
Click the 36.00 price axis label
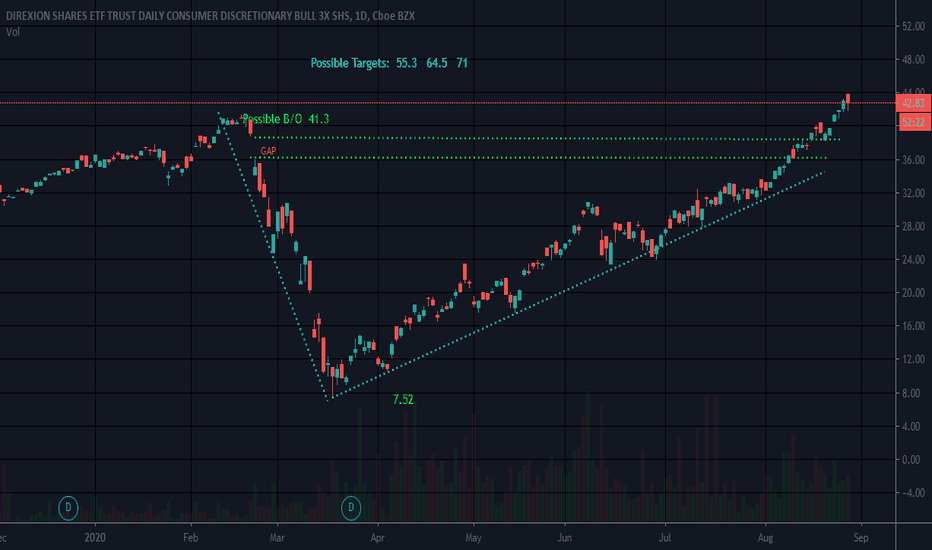pos(913,160)
